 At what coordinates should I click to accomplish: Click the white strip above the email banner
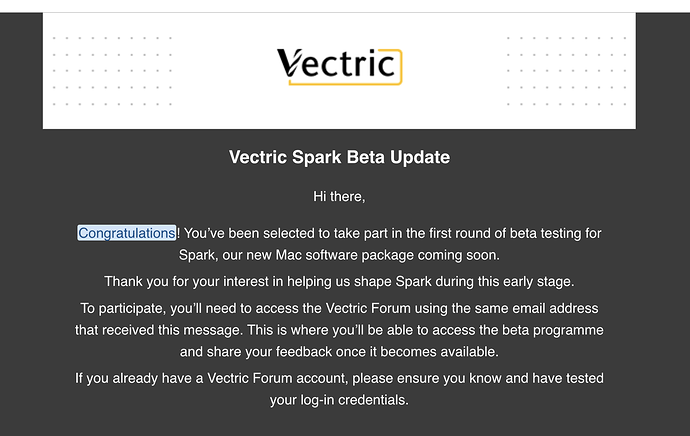tap(345, 6)
